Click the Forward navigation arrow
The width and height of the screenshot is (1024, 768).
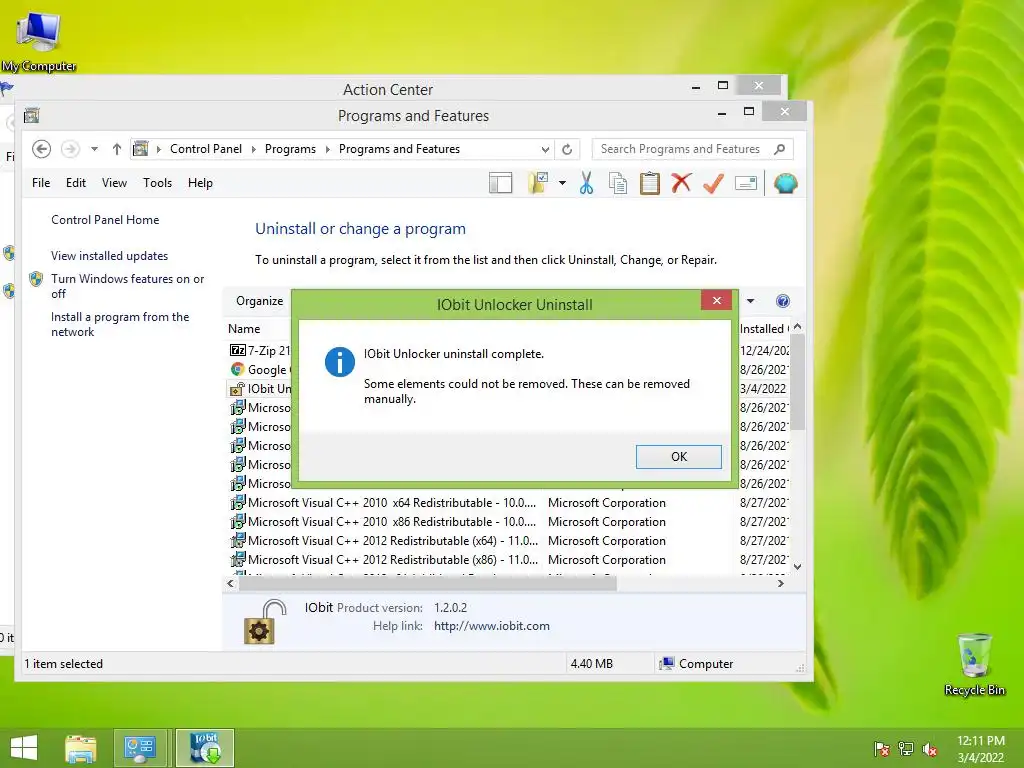[70, 149]
